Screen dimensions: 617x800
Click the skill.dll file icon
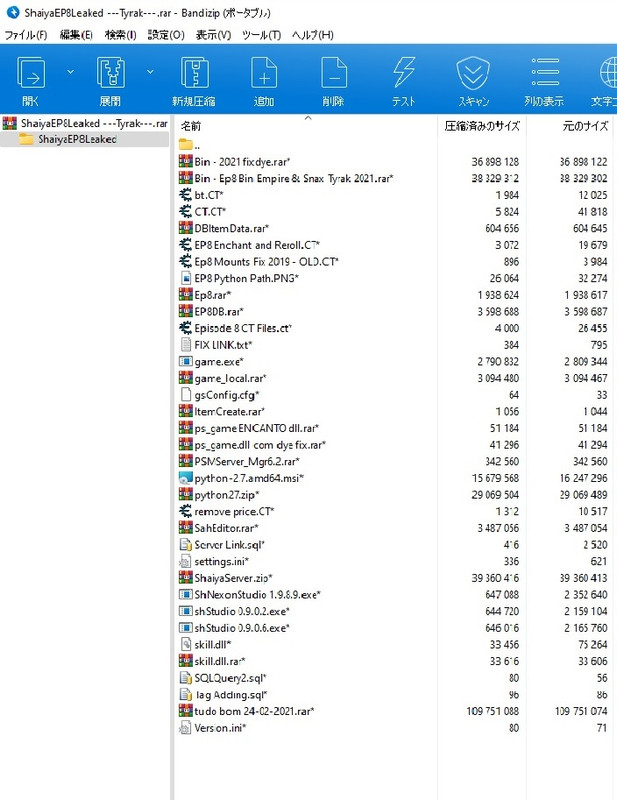[186, 644]
